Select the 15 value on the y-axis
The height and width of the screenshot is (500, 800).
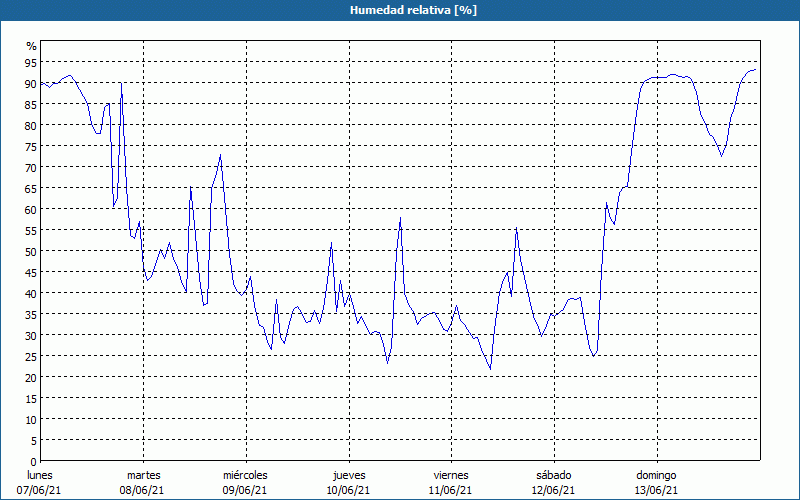(31, 398)
